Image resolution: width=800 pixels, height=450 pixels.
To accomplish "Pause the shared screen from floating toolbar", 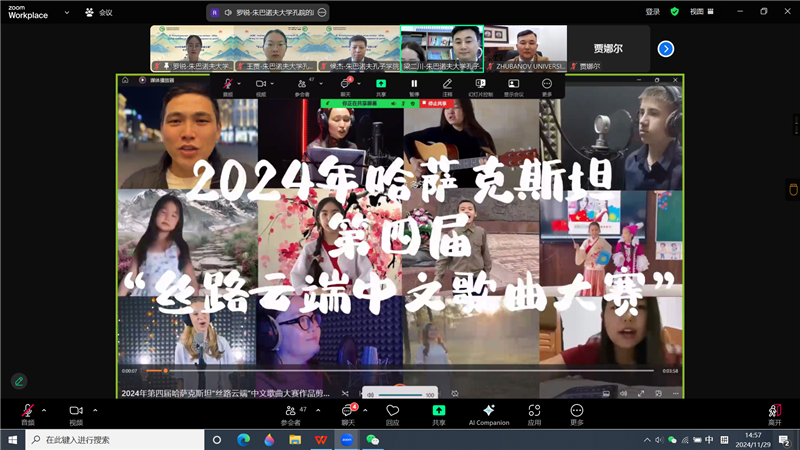I will click(414, 85).
